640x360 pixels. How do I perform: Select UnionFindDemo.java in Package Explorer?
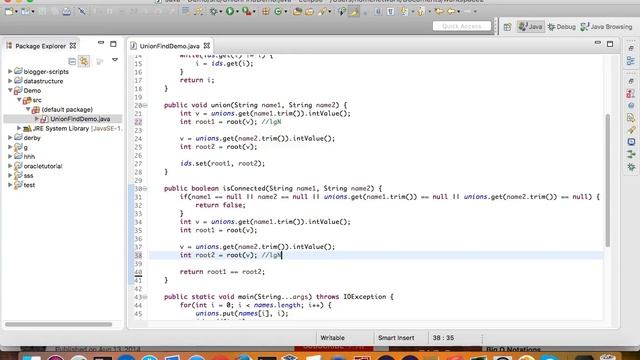point(80,119)
